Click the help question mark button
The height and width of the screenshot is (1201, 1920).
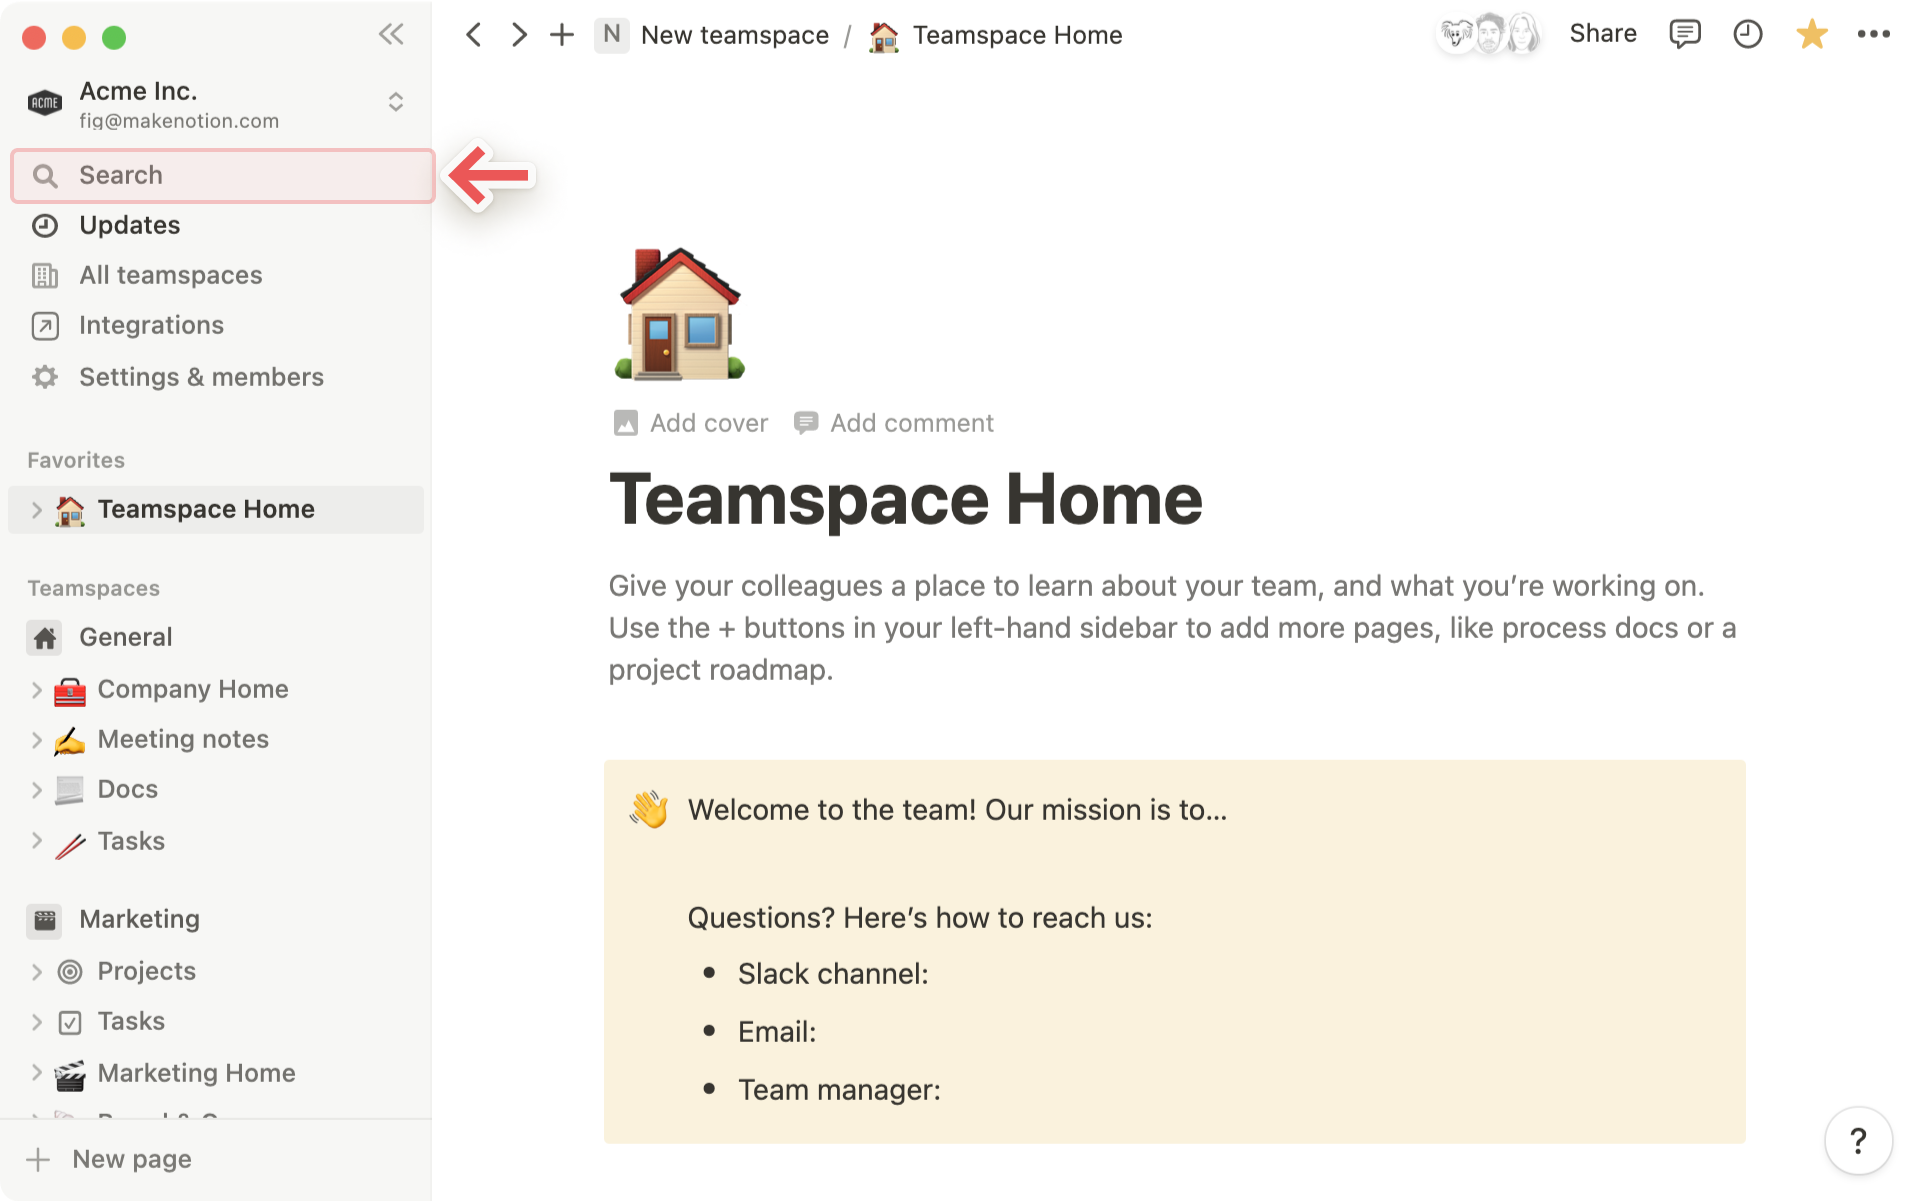click(x=1857, y=1140)
